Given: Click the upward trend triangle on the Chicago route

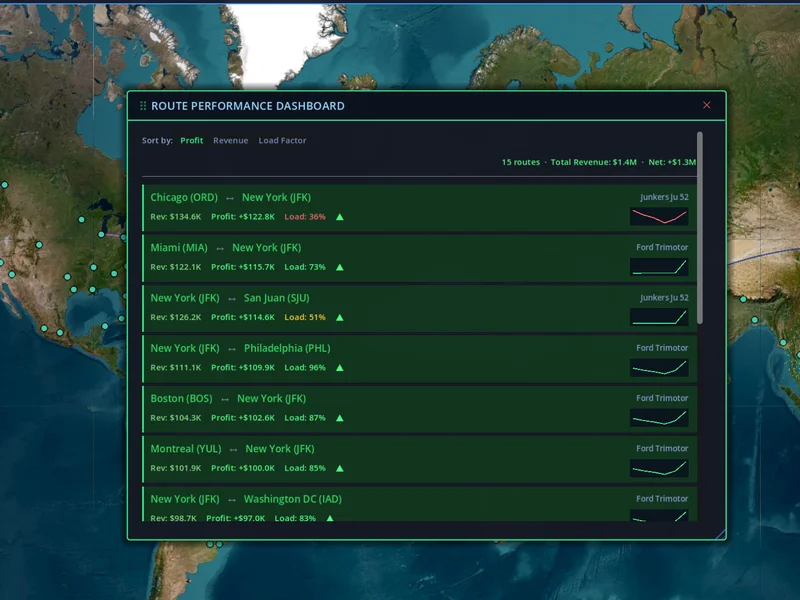Looking at the screenshot, I should [x=340, y=216].
